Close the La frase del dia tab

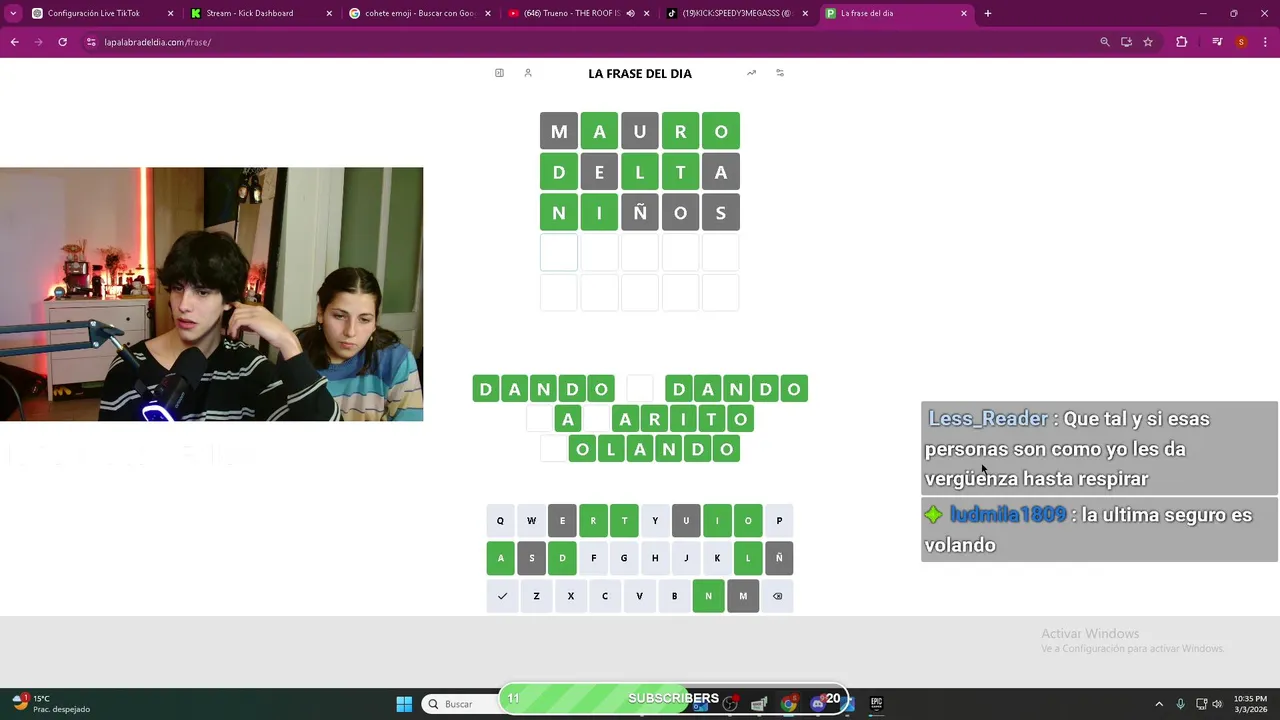(x=964, y=13)
